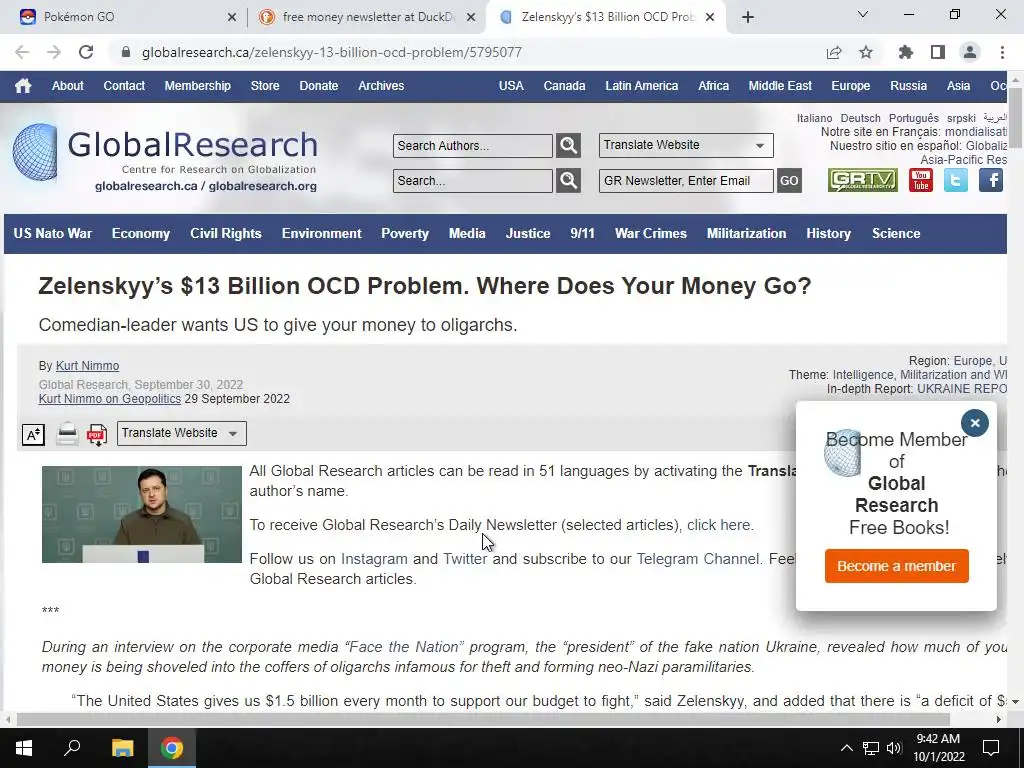Image resolution: width=1024 pixels, height=768 pixels.
Task: Open the Donate menu item
Action: point(319,86)
